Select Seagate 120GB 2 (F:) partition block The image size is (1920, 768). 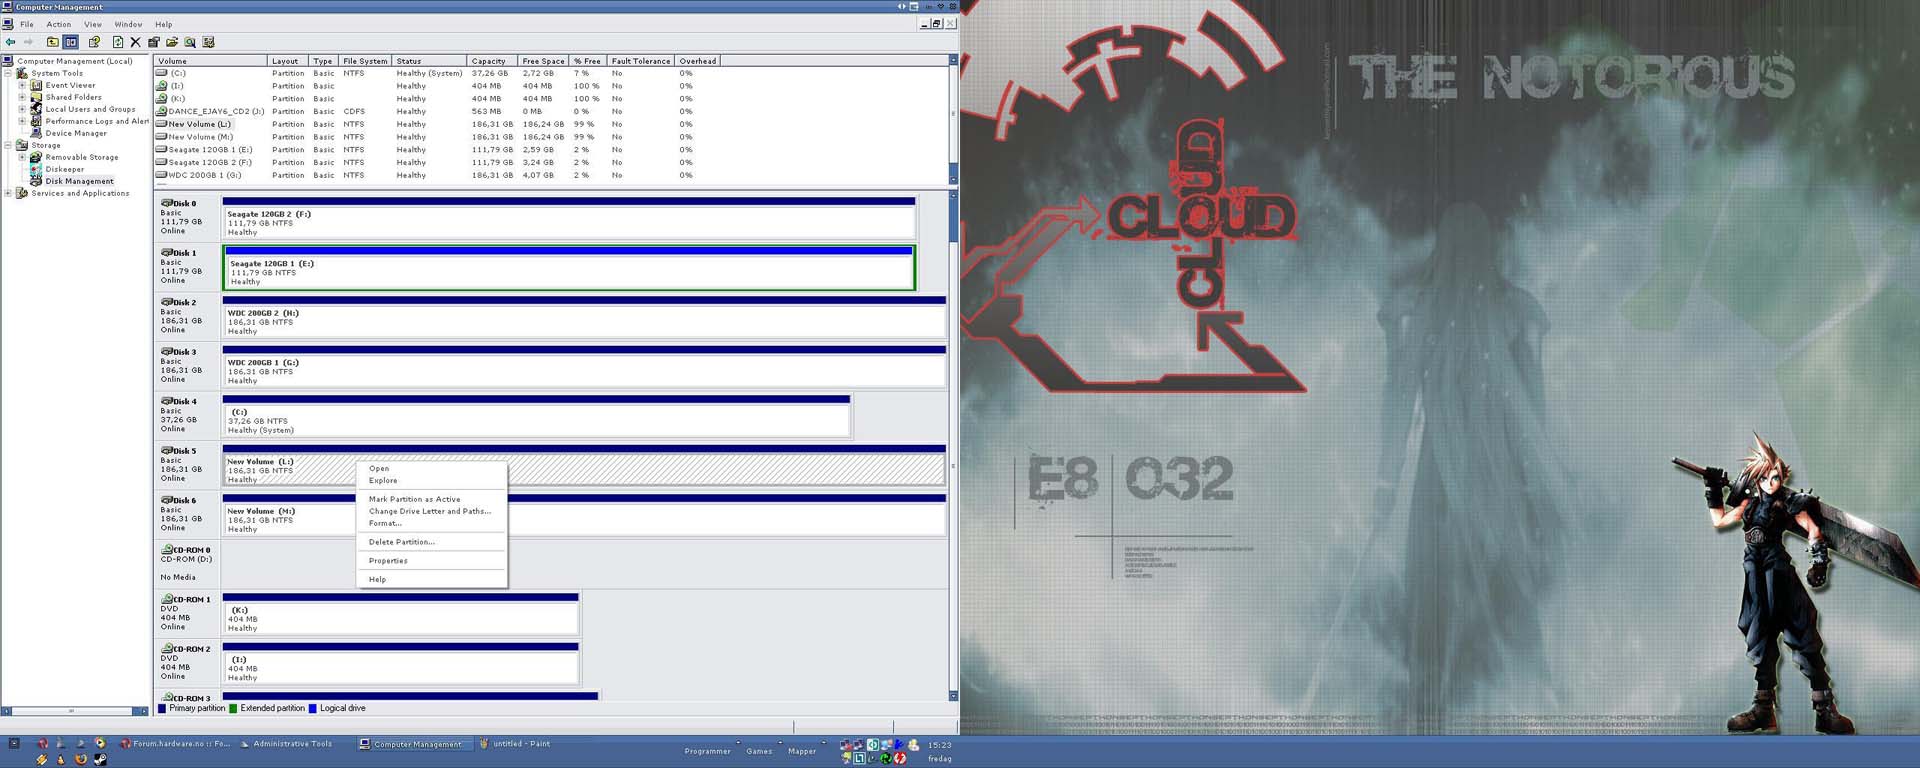click(569, 218)
